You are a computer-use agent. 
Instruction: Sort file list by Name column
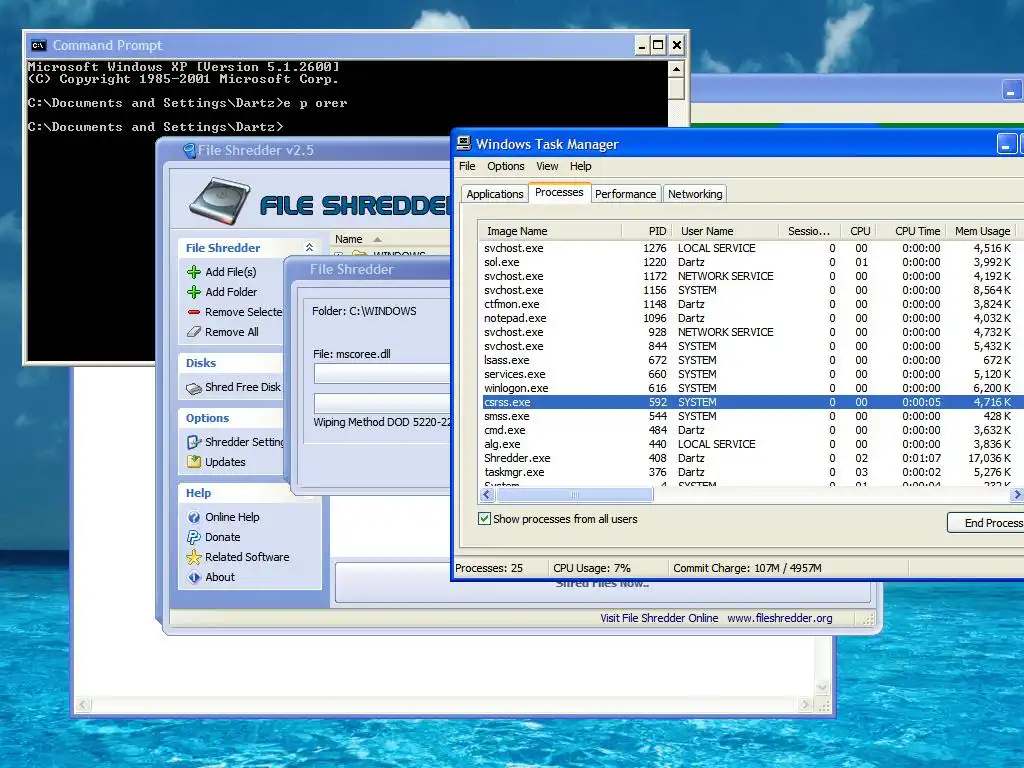coord(349,239)
